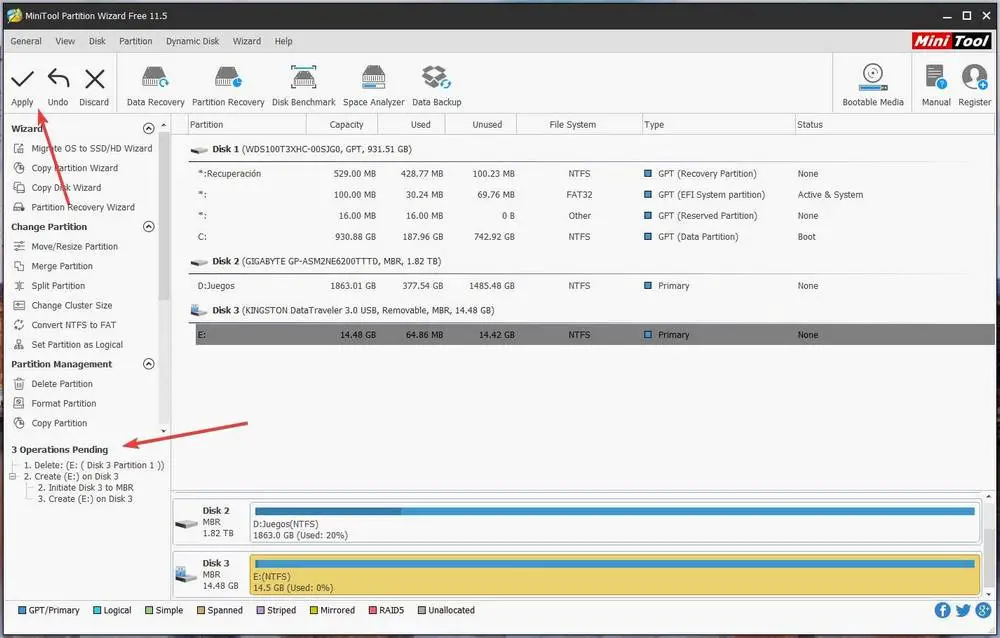Collapse the Wizard section

149,128
